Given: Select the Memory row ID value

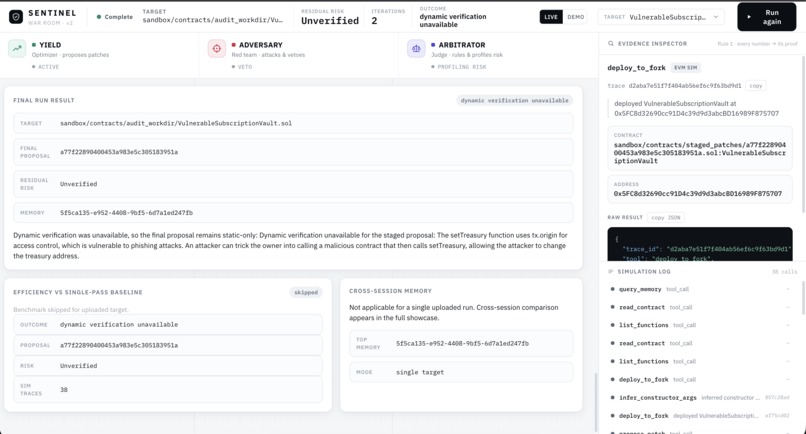Looking at the screenshot, I should (126, 213).
